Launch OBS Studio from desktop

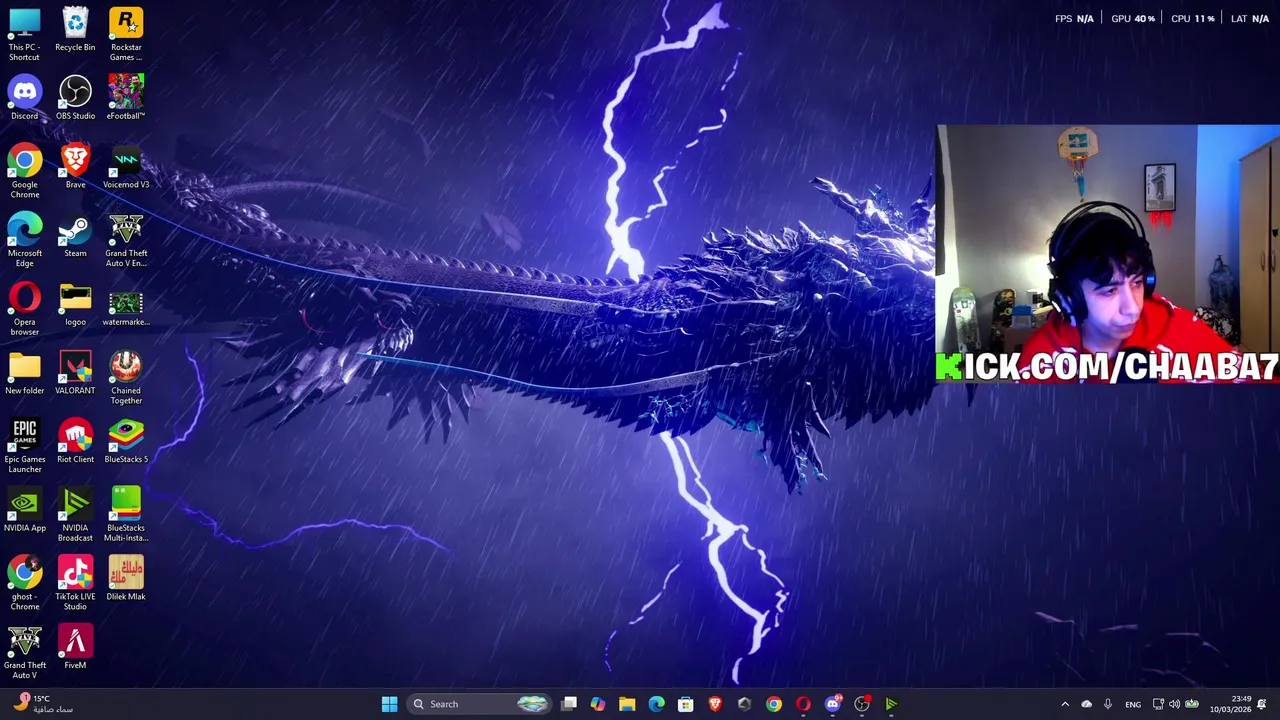click(x=75, y=98)
